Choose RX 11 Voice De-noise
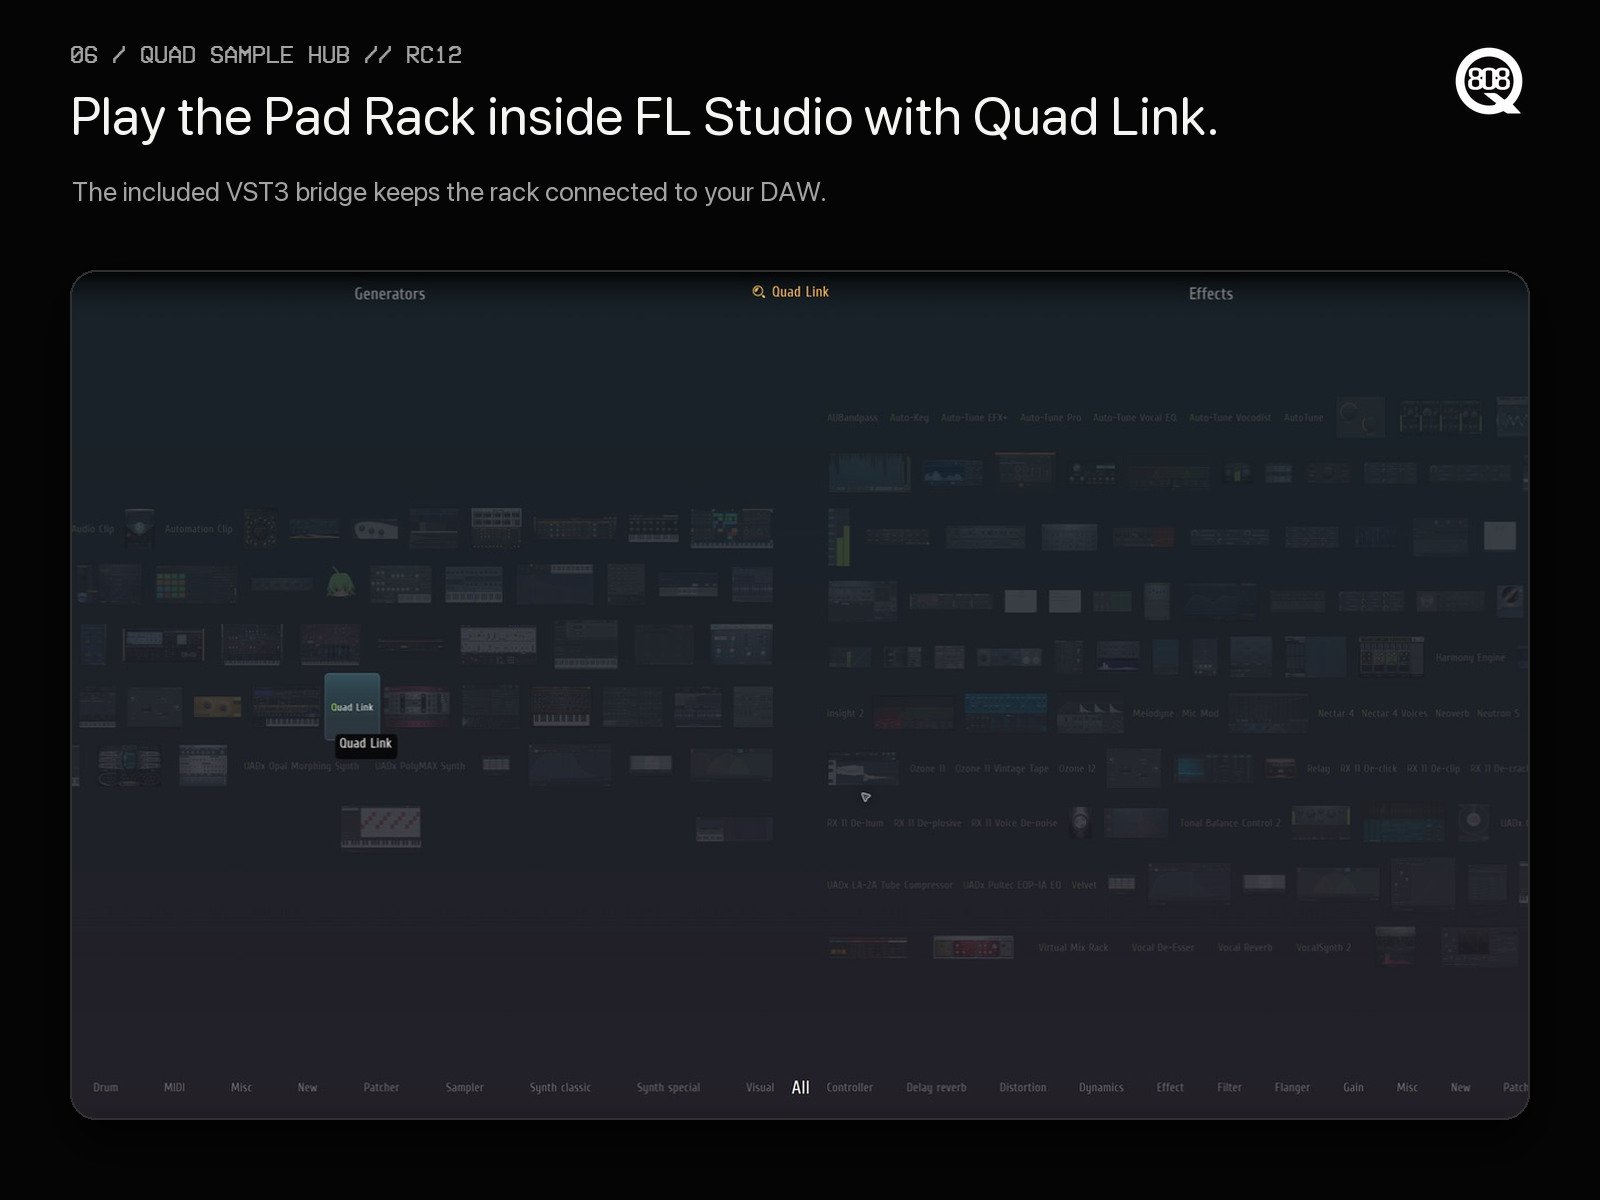Screen dimensions: 1600x1200 pos(1014,824)
